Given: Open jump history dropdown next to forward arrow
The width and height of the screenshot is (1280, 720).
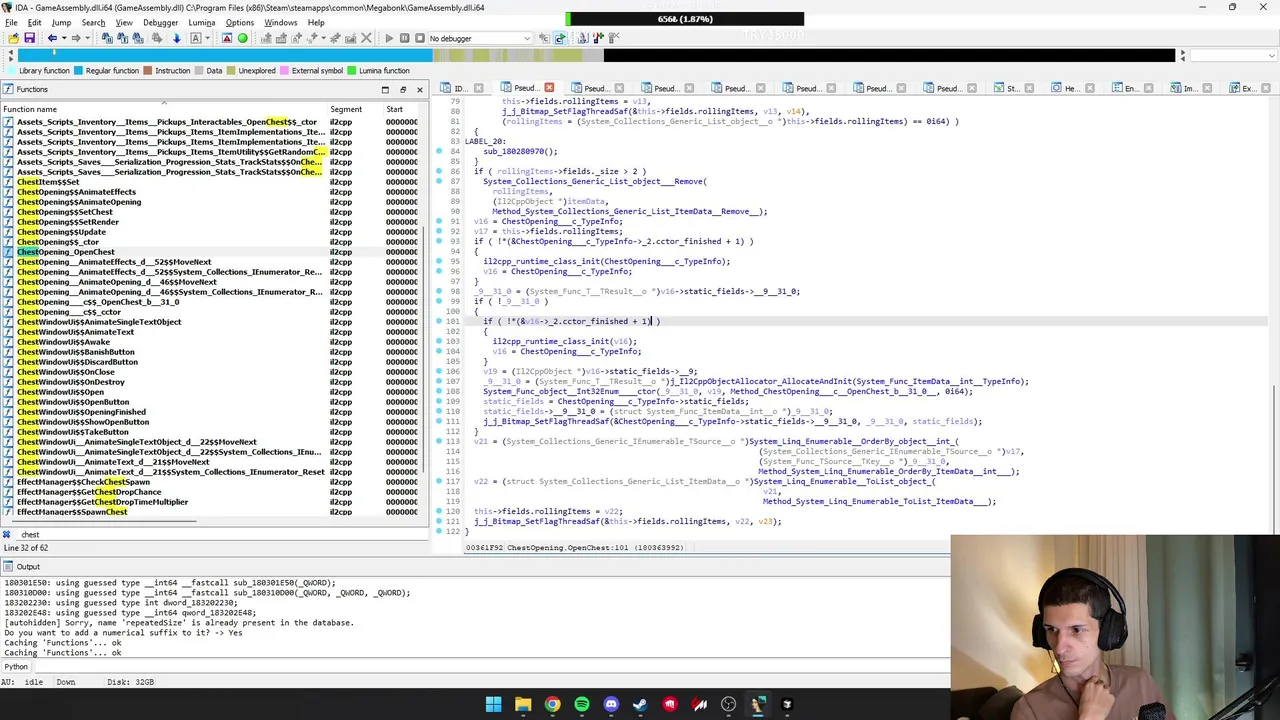Looking at the screenshot, I should pos(88,38).
